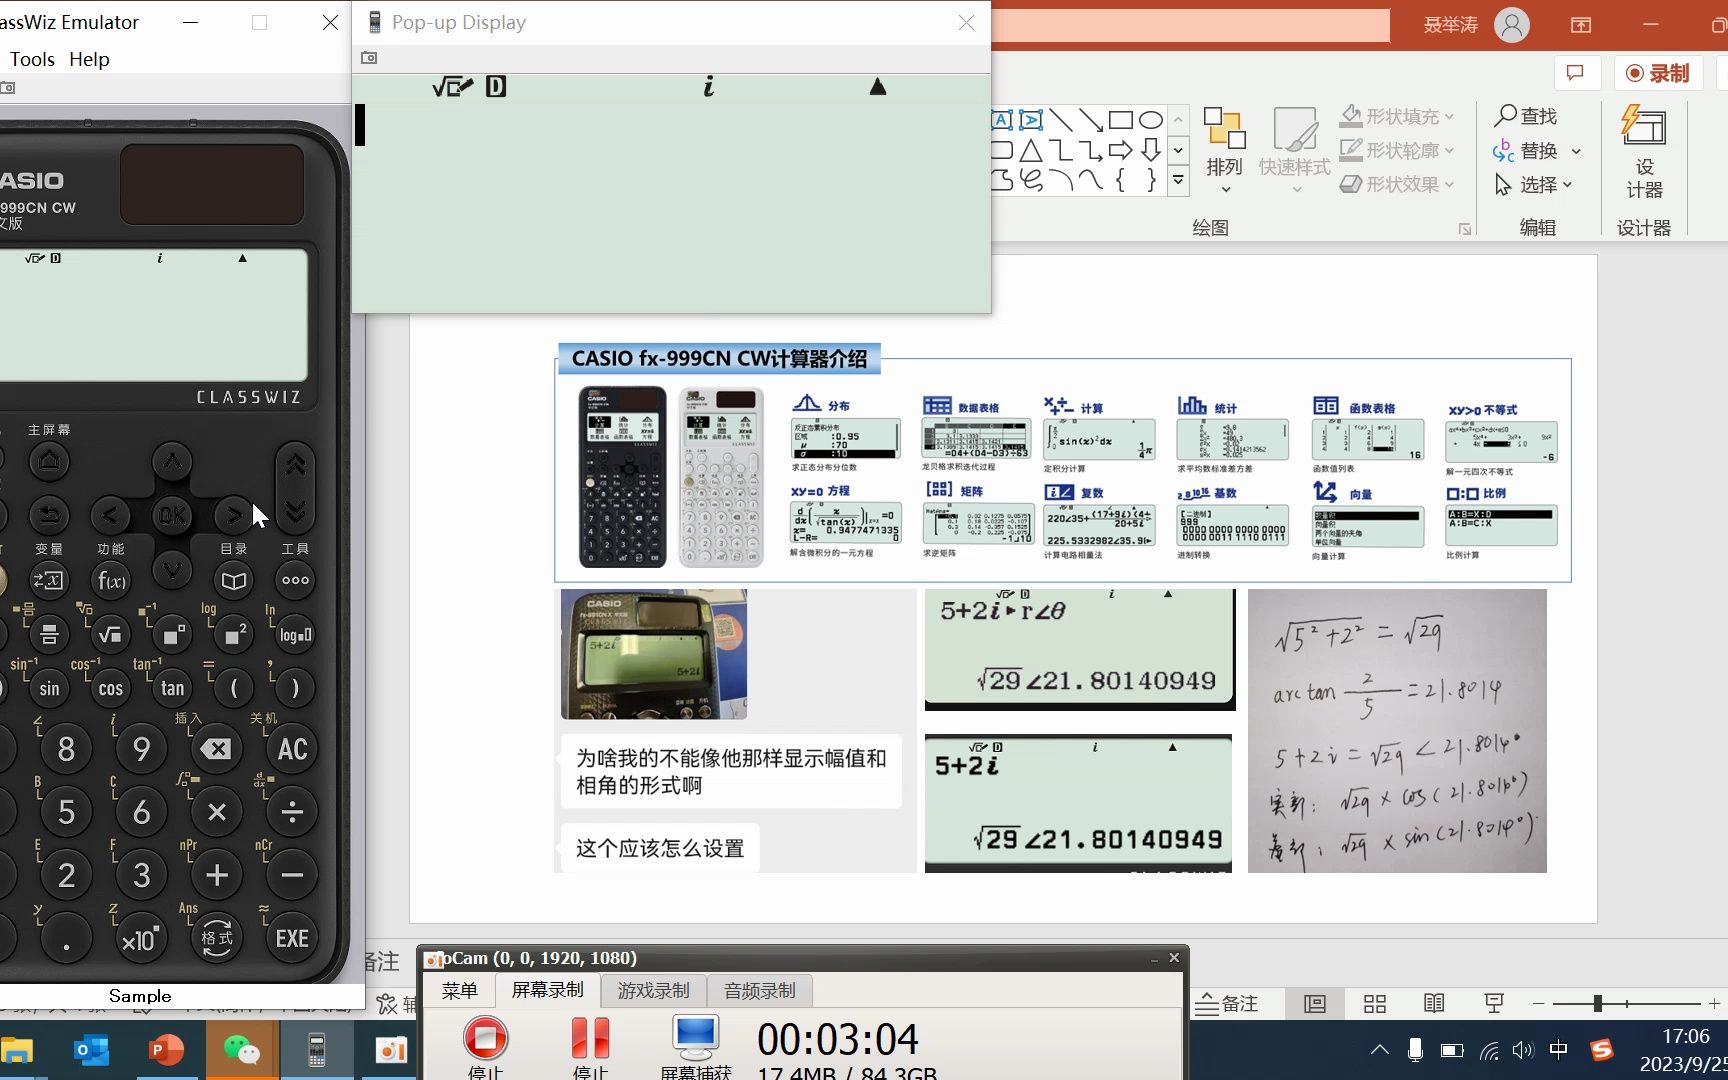Viewport: 1728px width, 1080px height.
Task: Click the calculator's right arrow key
Action: tap(233, 515)
